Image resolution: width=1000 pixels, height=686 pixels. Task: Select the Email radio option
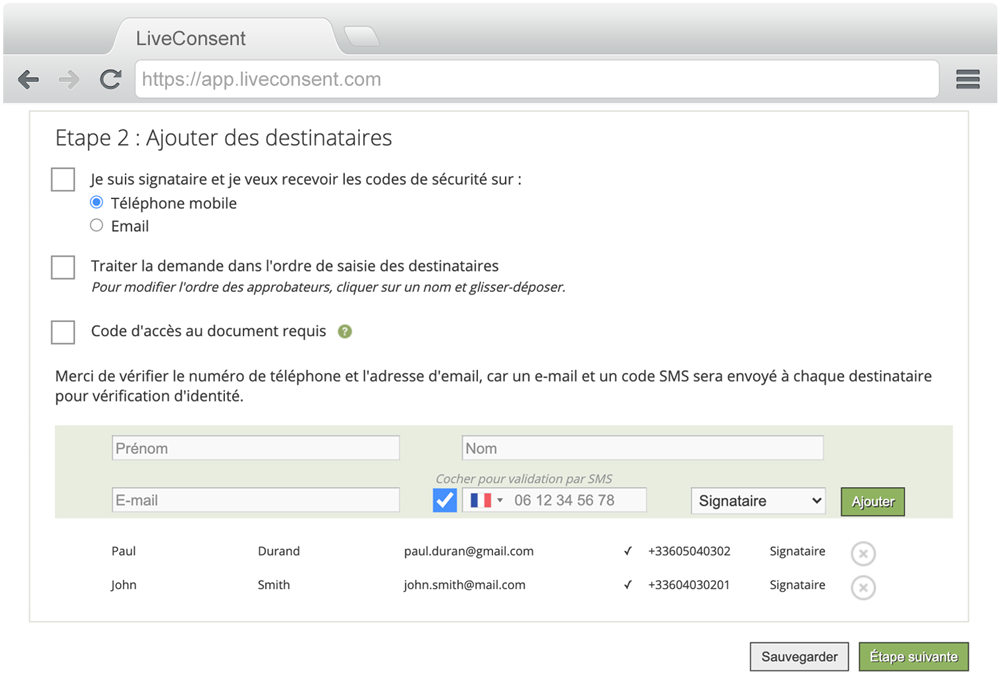pyautogui.click(x=97, y=226)
